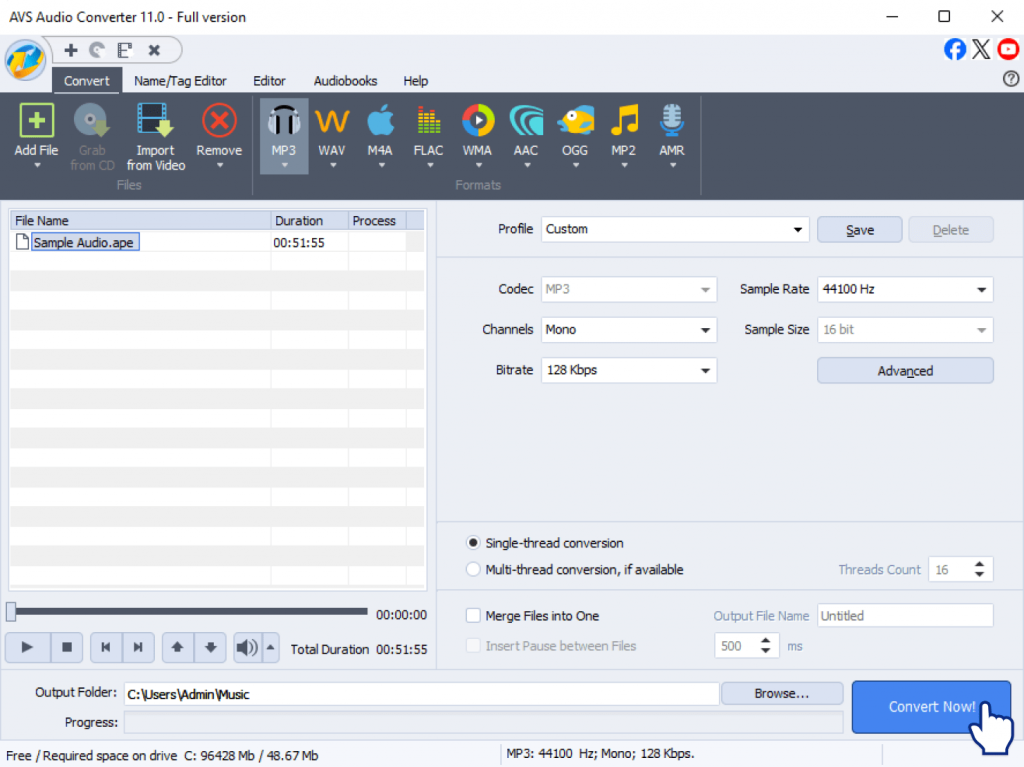Open the Sample Rate dropdown

coord(904,289)
